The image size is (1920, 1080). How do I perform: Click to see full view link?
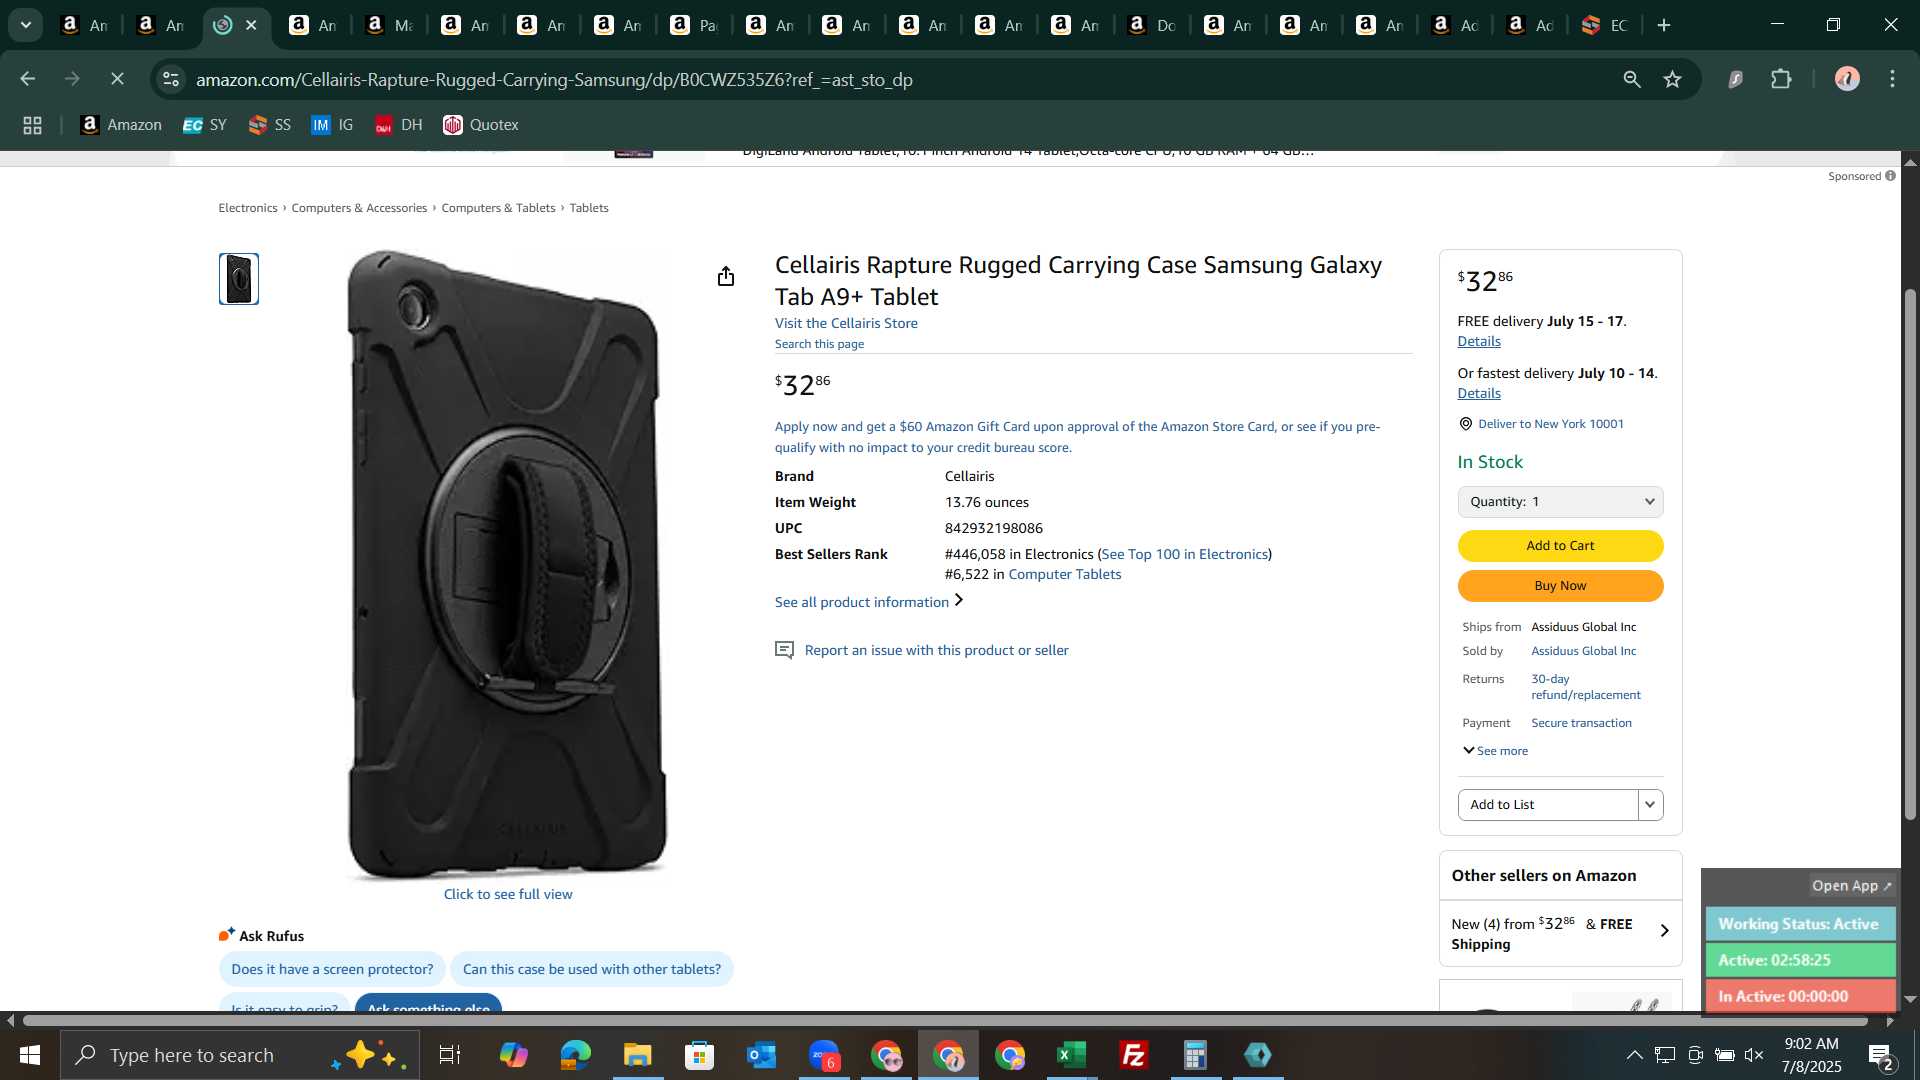point(508,894)
